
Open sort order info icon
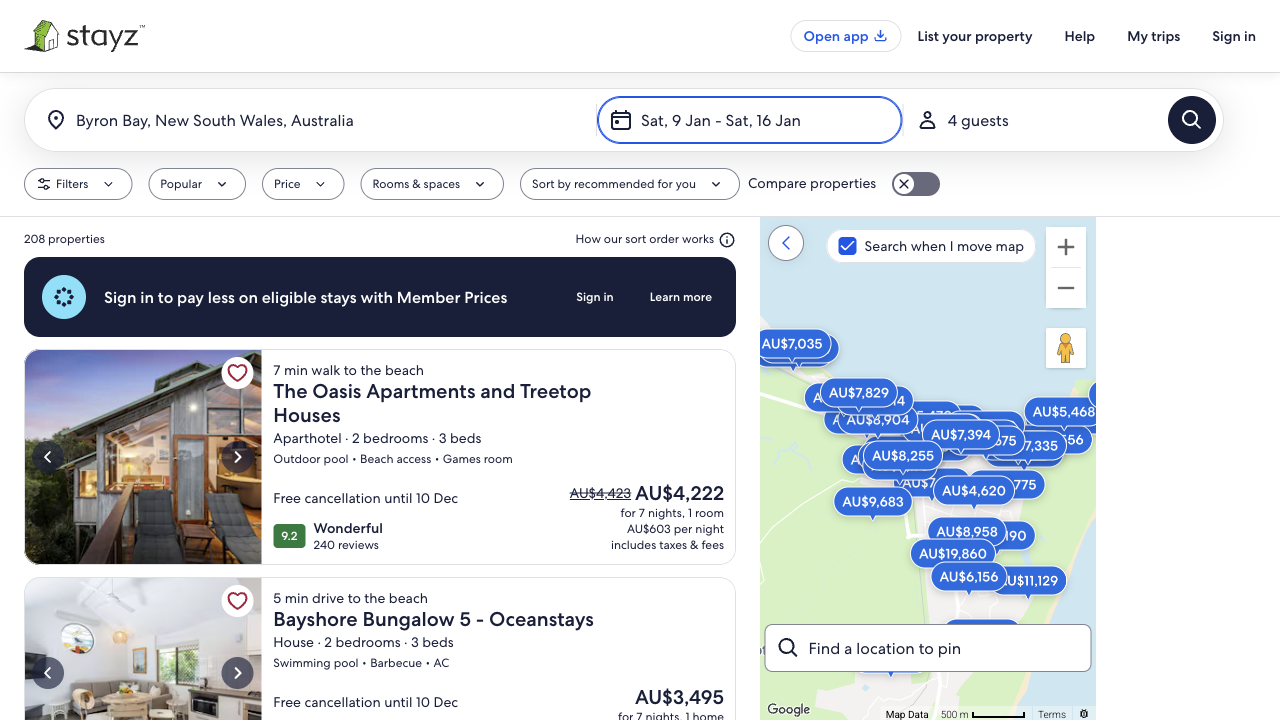727,240
